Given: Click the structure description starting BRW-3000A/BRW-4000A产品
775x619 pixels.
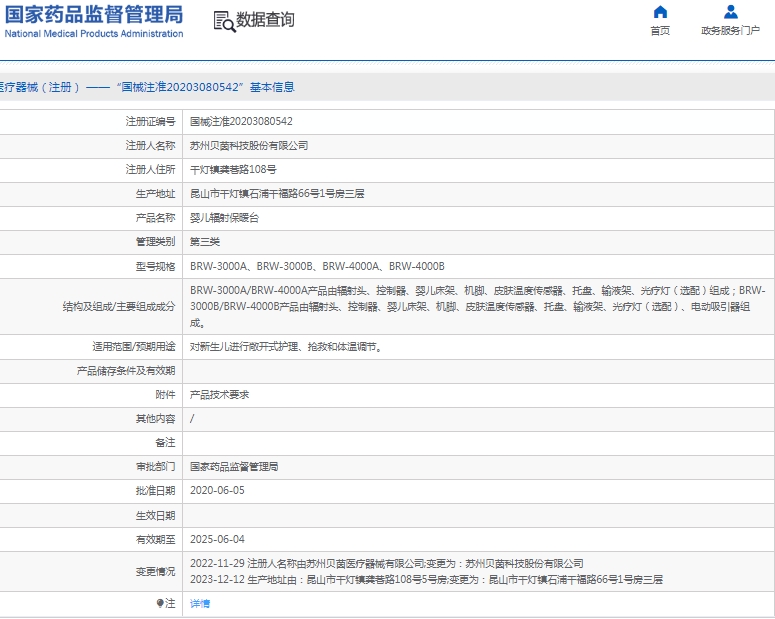Looking at the screenshot, I should [477, 307].
